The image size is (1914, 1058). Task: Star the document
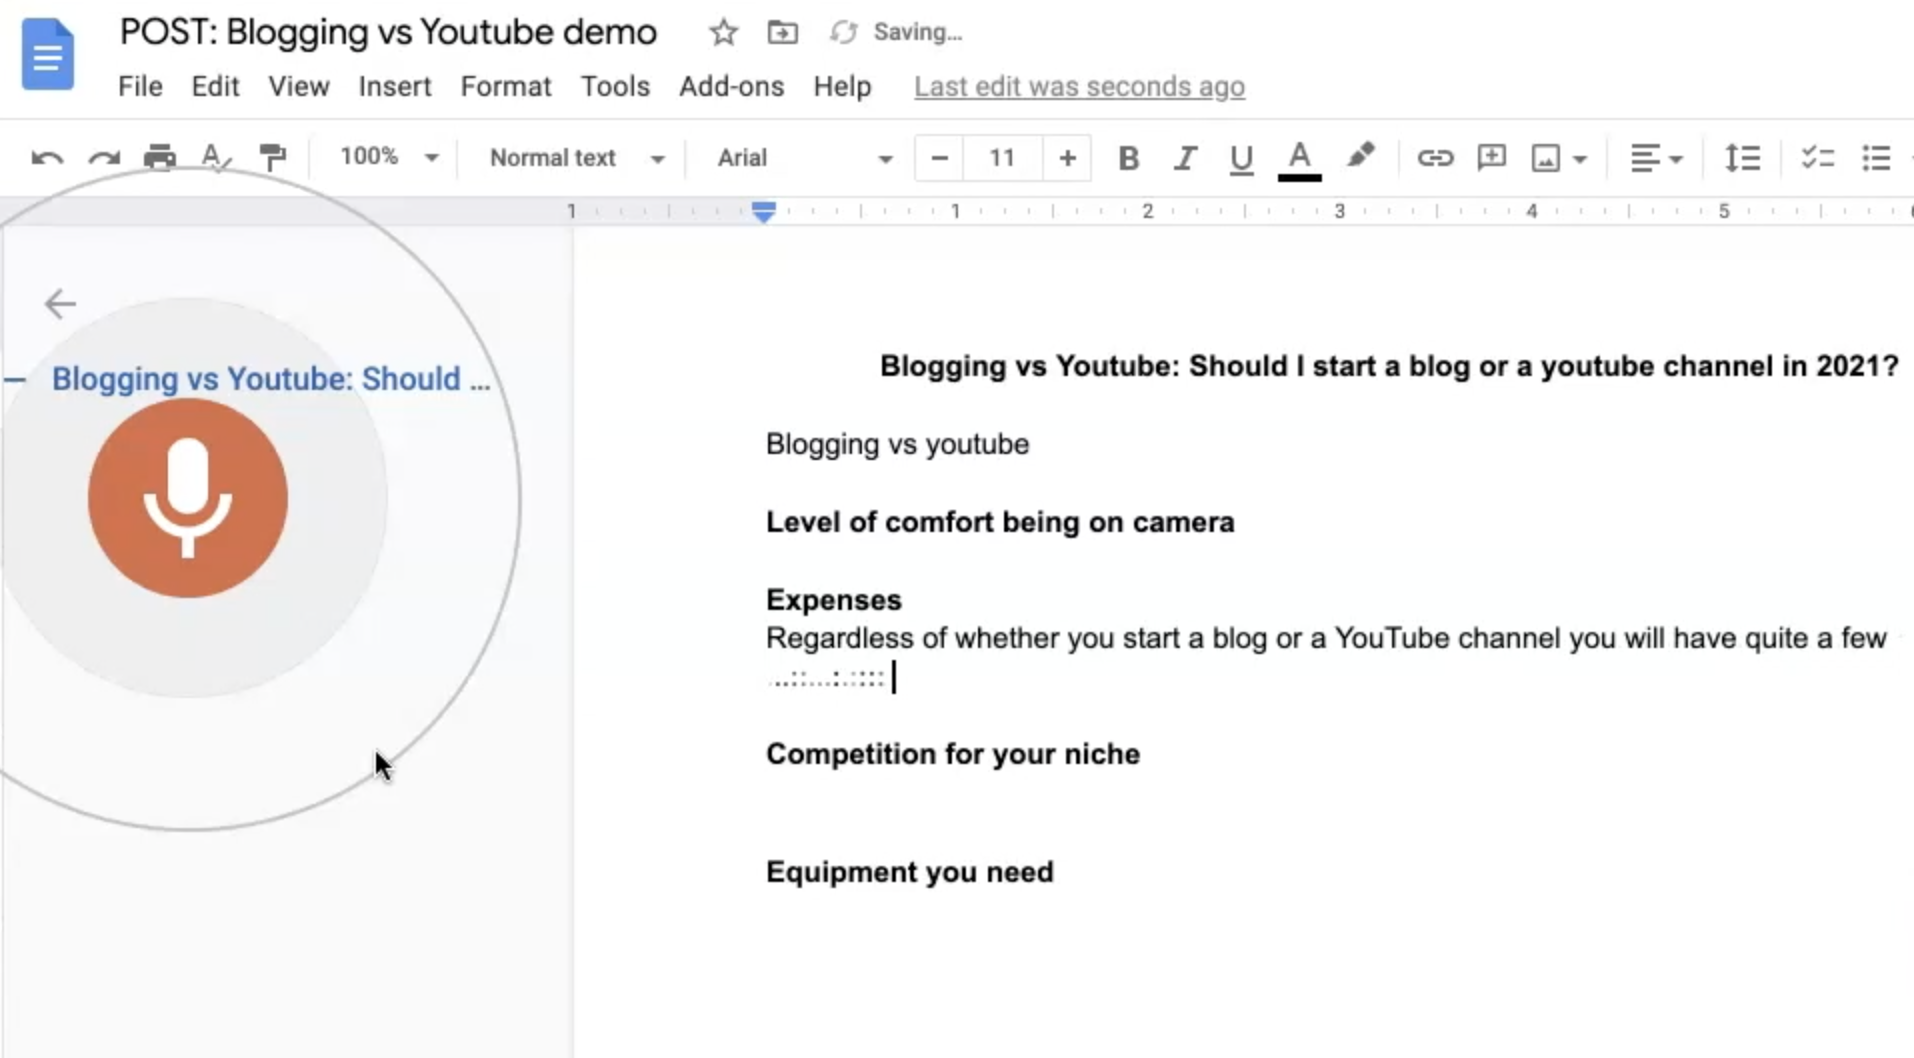(x=723, y=33)
